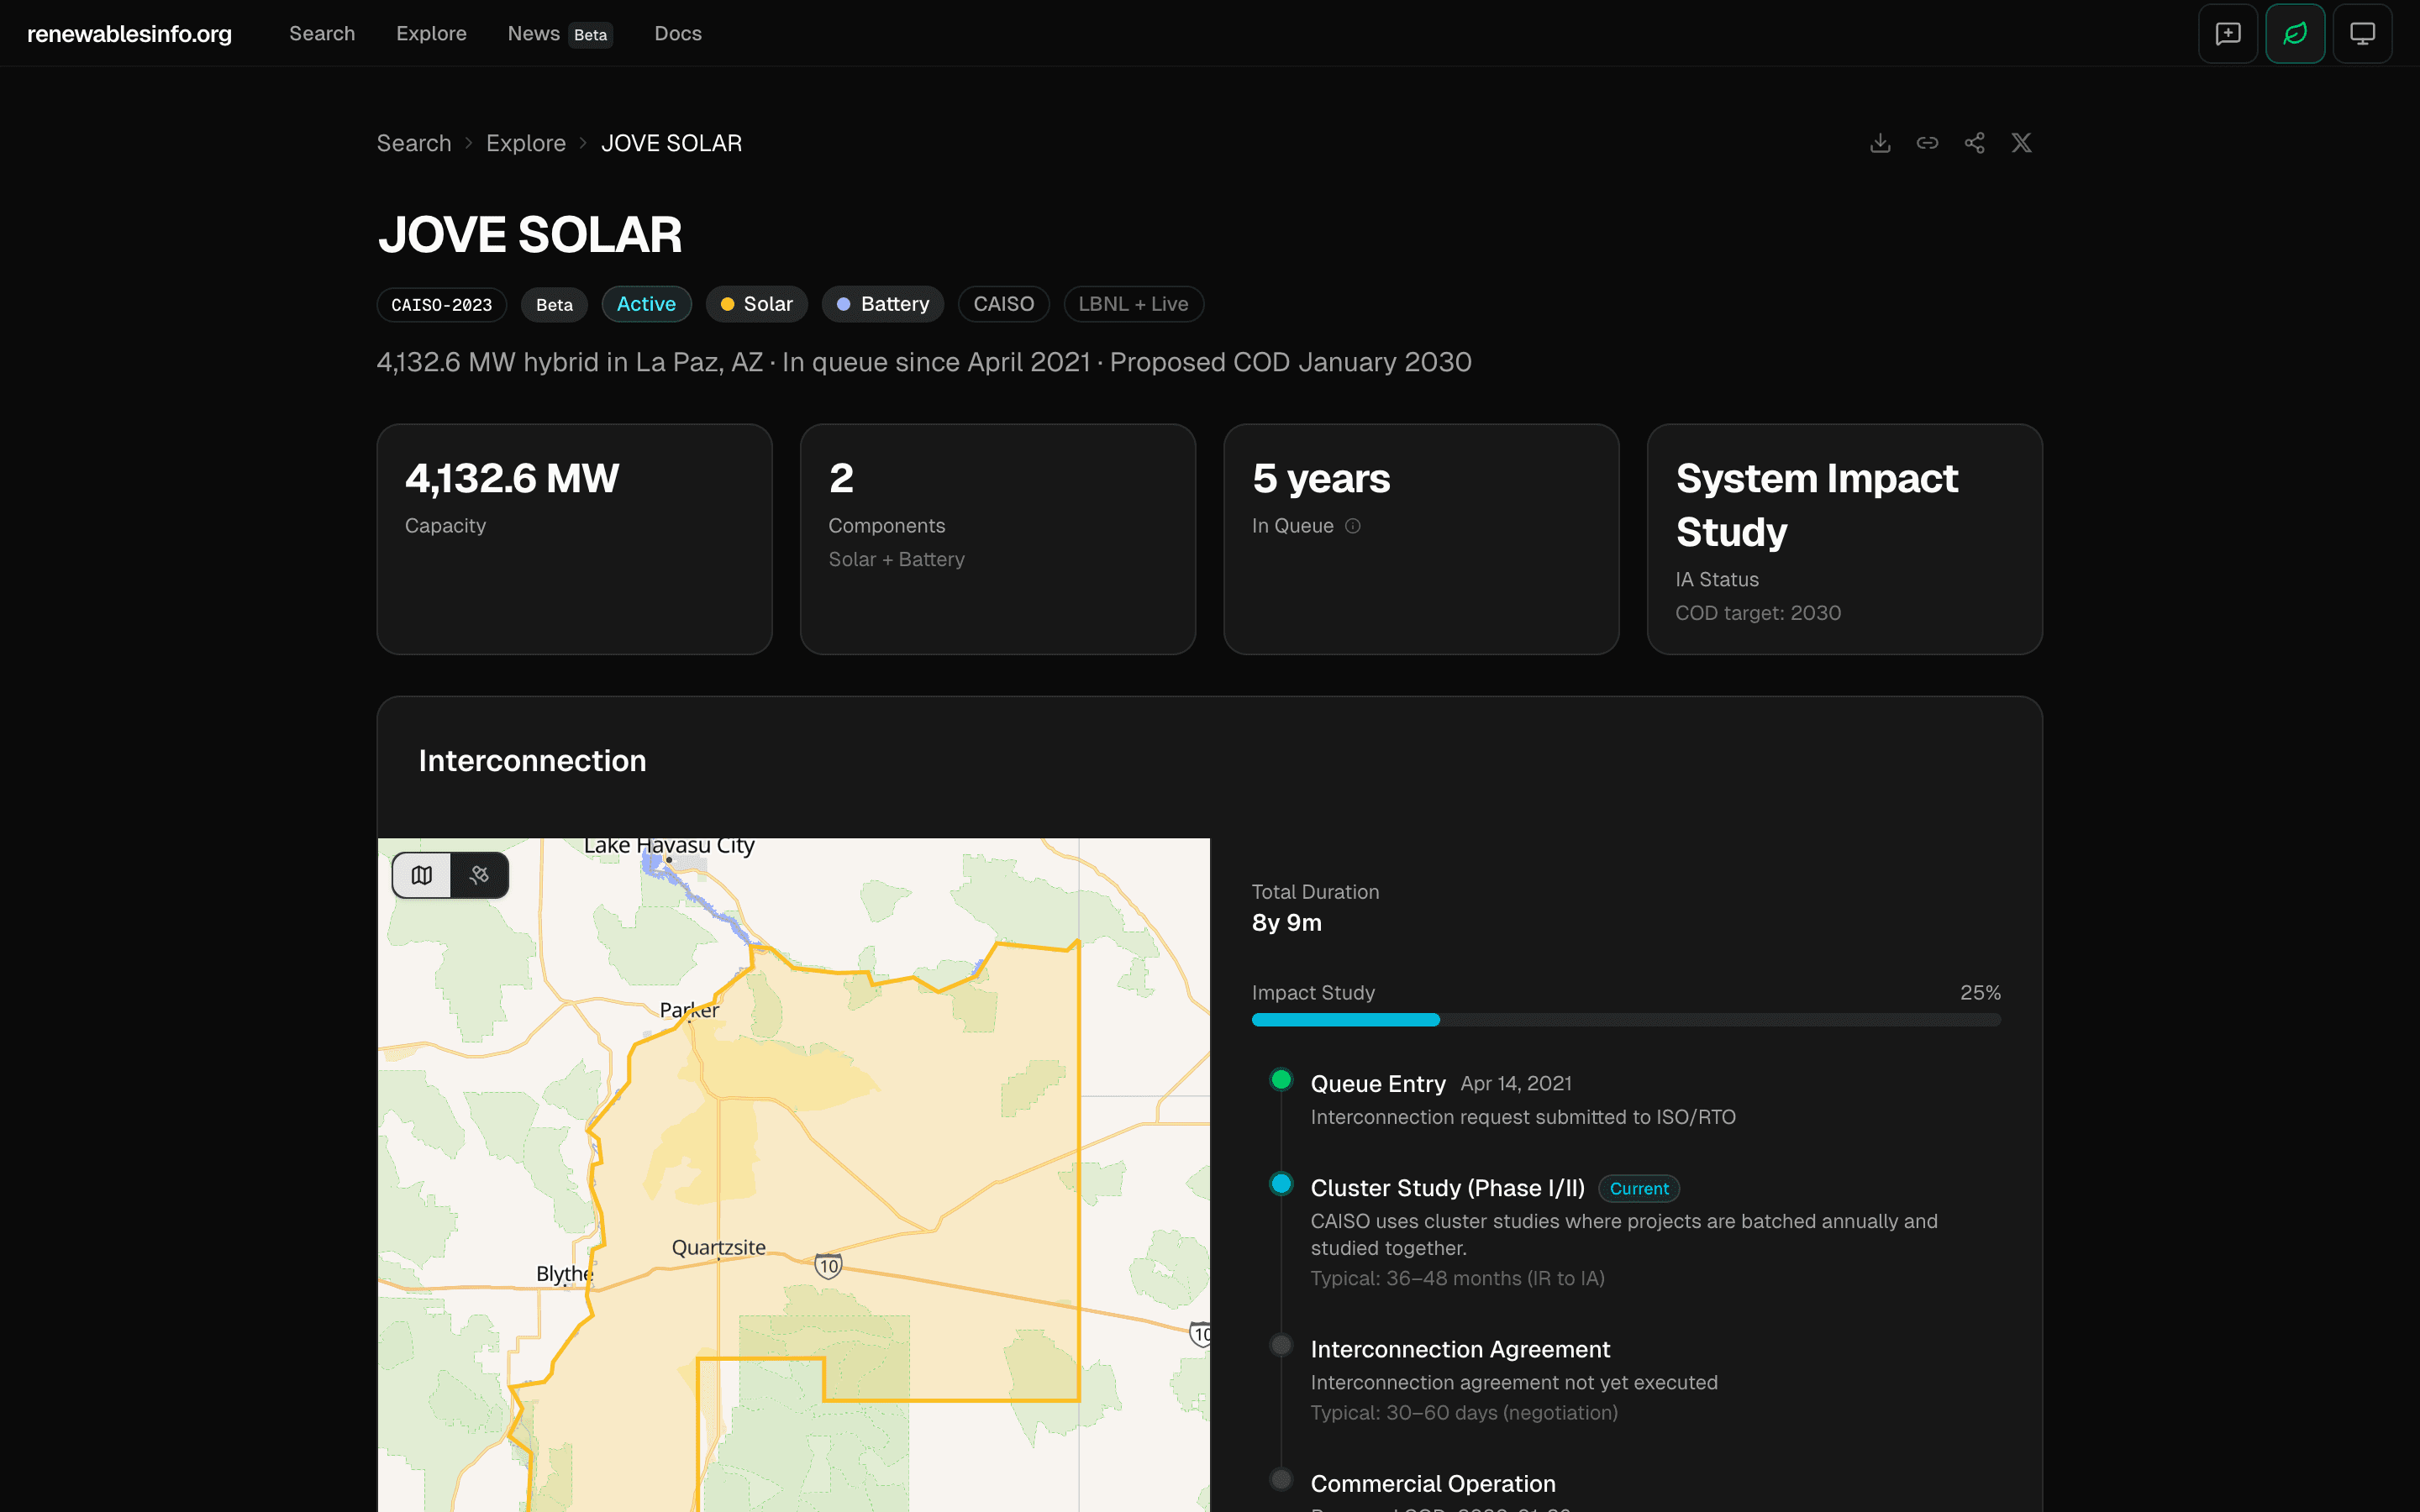Open the download options icon
2420x1512 pixels.
pos(1880,142)
